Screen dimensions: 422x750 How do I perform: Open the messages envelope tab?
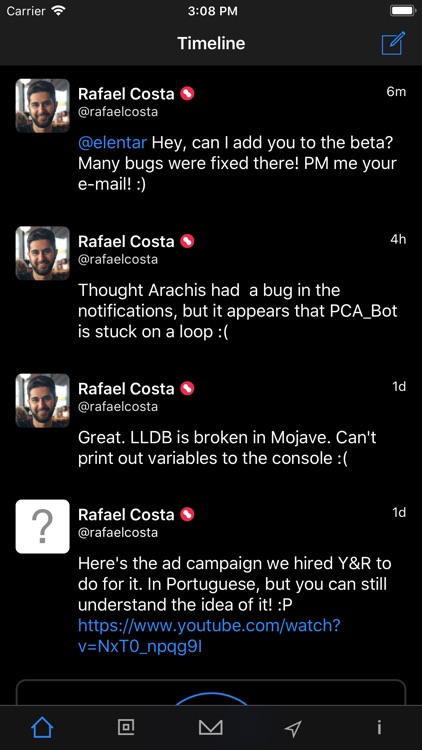coord(211,728)
